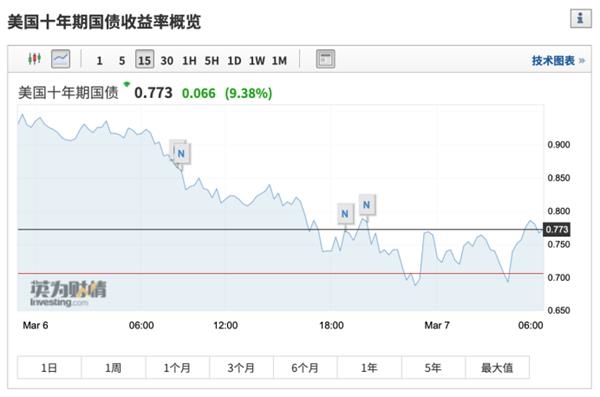
Task: Open the info icon at top right
Action: (580, 18)
